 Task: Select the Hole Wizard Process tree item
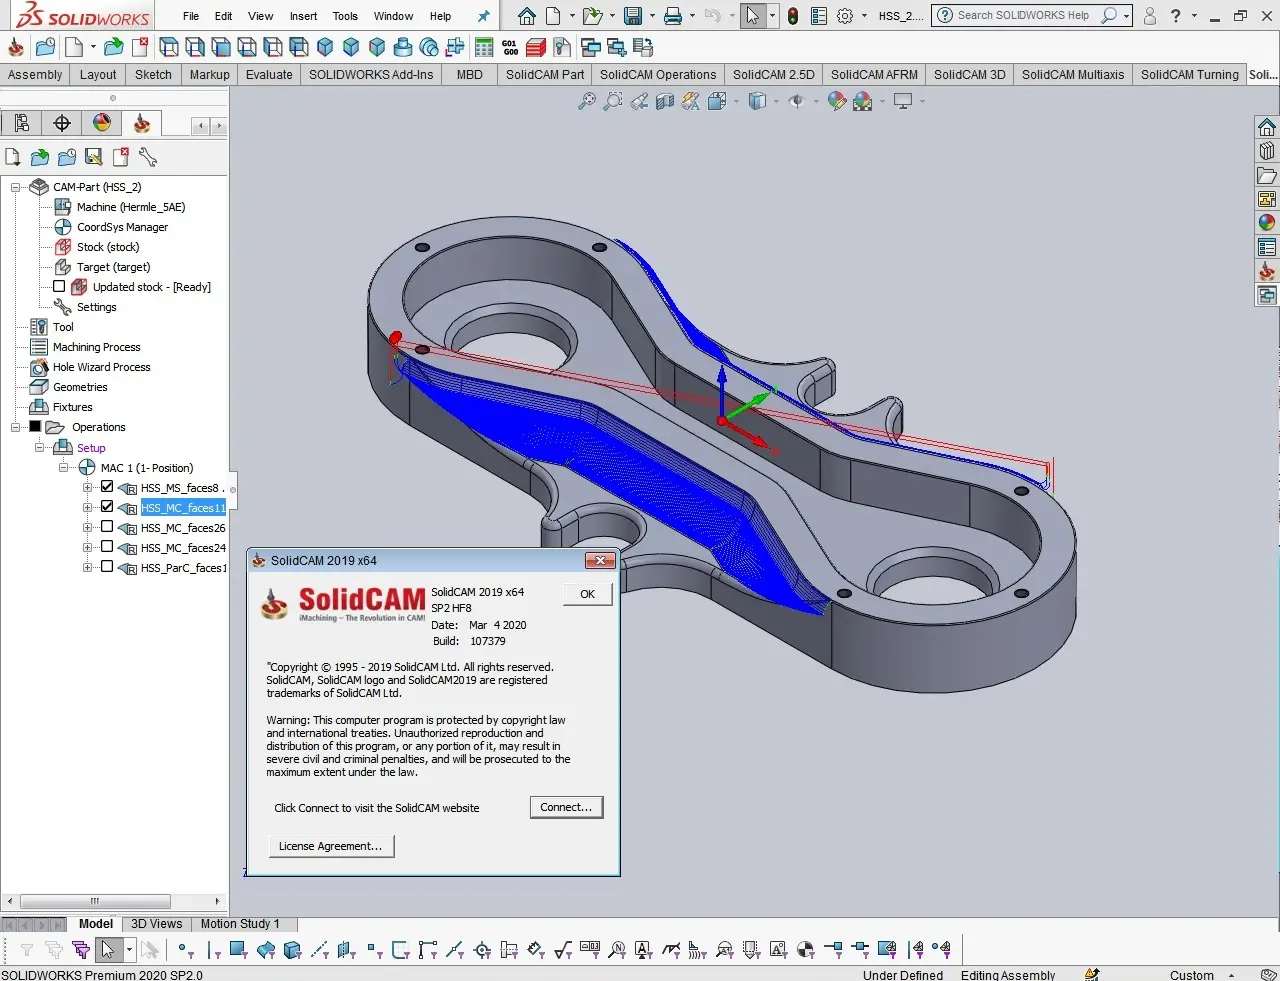pos(101,367)
